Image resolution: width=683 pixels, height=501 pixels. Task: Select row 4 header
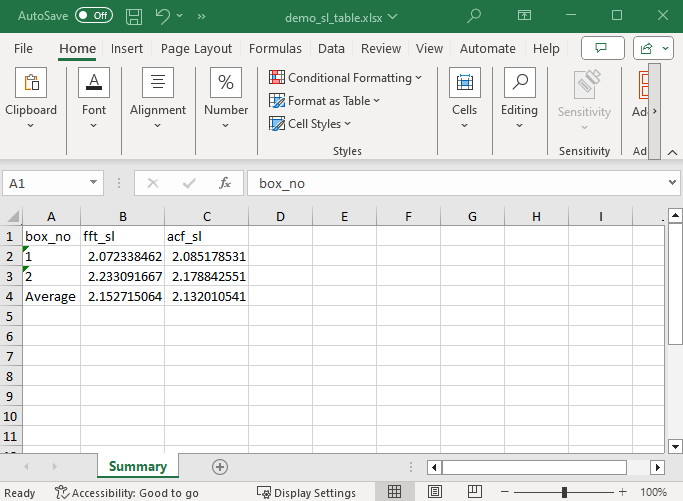click(10, 296)
